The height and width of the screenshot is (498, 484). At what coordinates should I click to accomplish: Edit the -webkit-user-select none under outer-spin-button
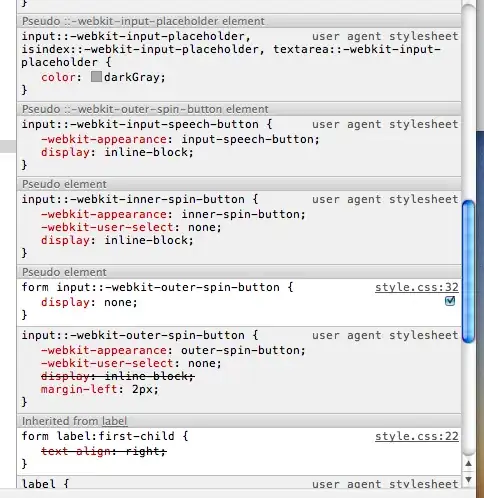pos(204,363)
